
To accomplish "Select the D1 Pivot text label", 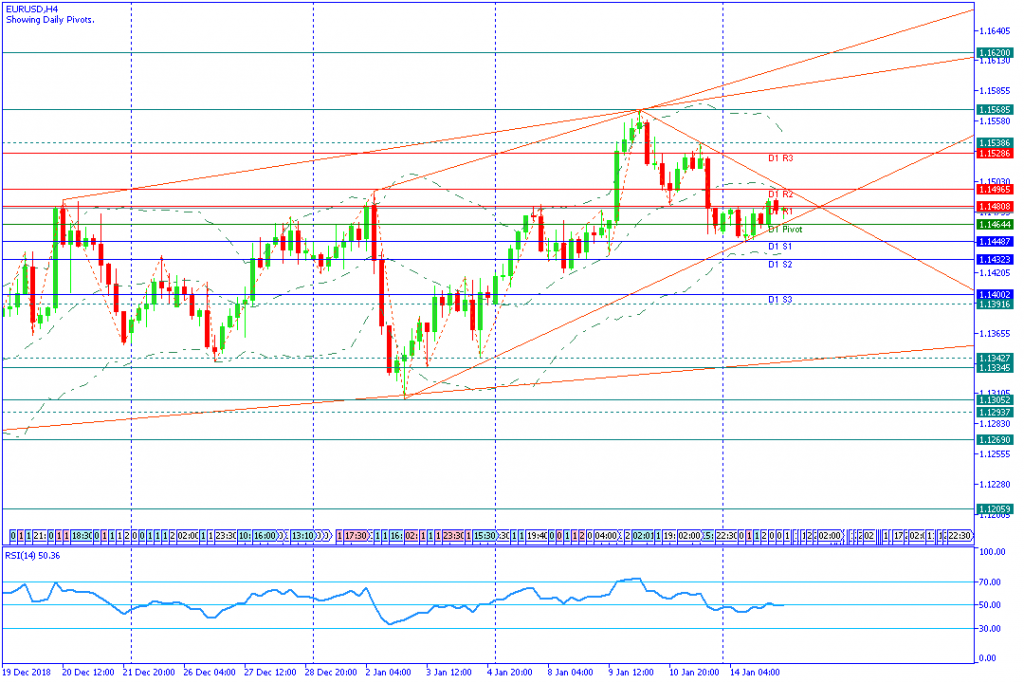I will (785, 230).
